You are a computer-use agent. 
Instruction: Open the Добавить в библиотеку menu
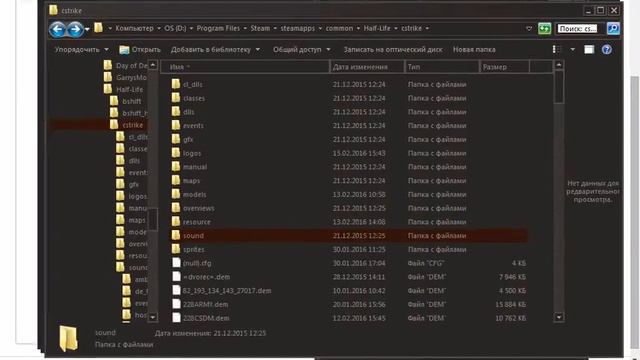(216, 49)
